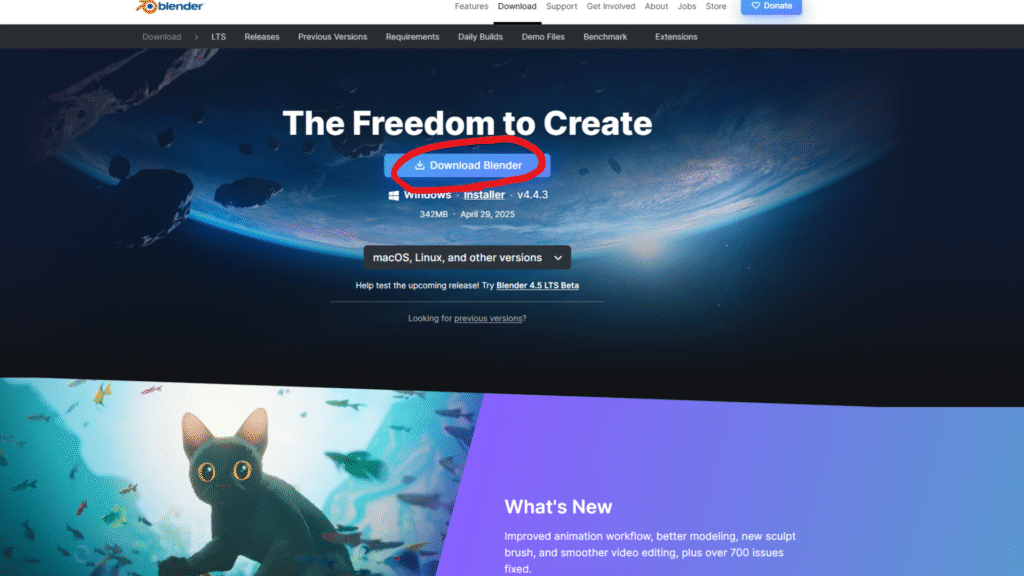The height and width of the screenshot is (576, 1024).
Task: Open the Features menu item
Action: coord(472,7)
